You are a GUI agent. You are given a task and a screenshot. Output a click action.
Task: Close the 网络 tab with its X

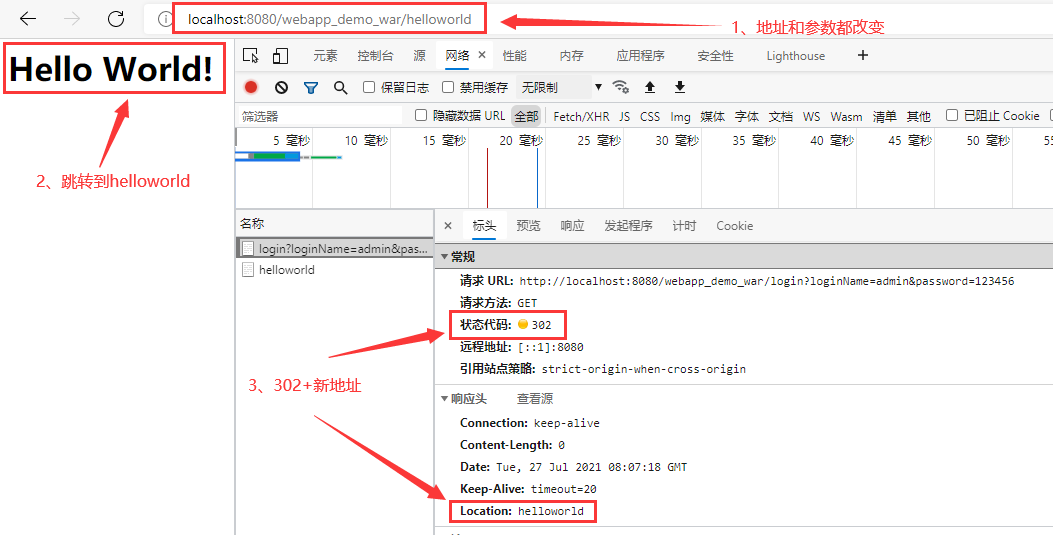pyautogui.click(x=482, y=55)
